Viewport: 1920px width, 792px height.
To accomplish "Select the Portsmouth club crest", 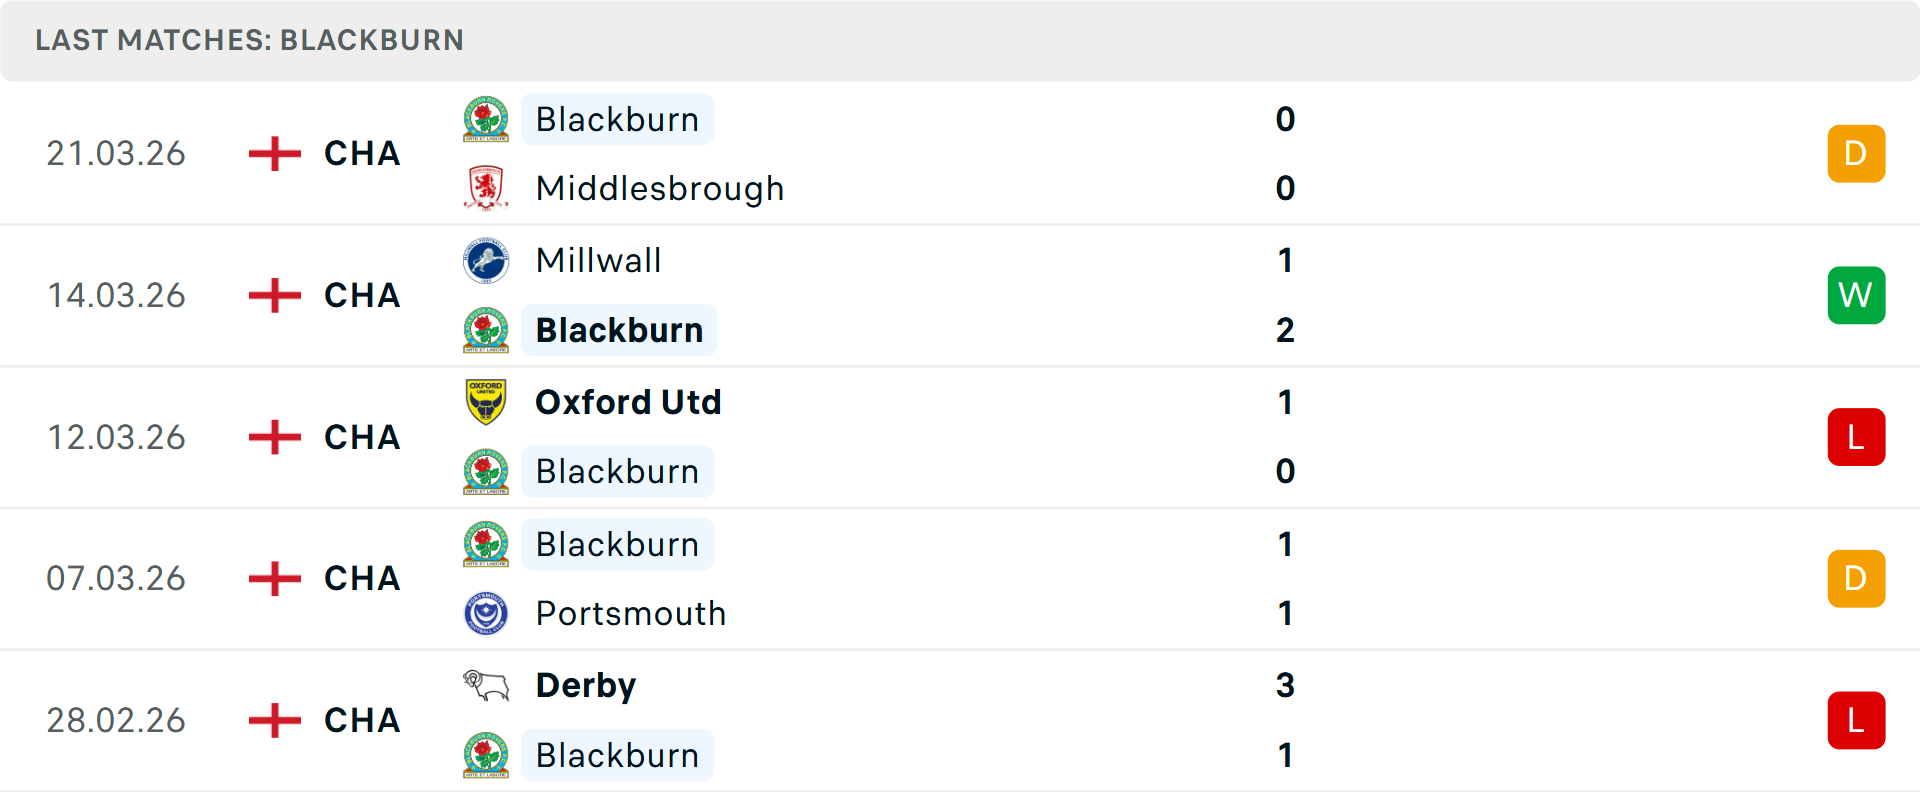I will [486, 613].
